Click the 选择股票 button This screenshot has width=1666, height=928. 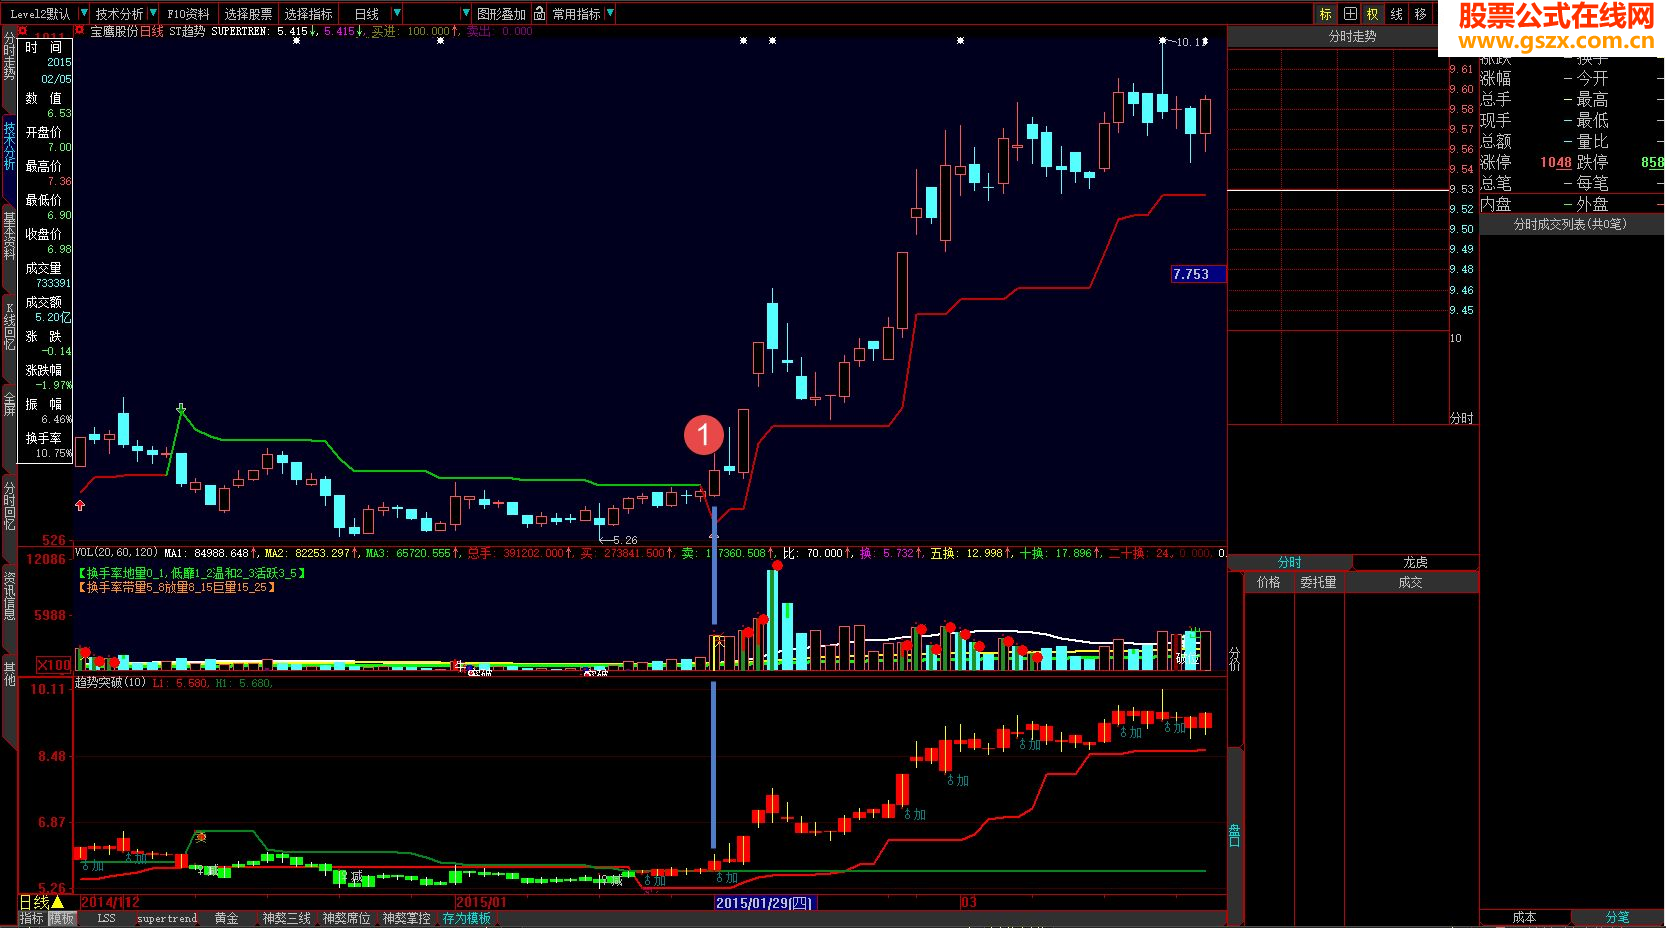coord(248,14)
